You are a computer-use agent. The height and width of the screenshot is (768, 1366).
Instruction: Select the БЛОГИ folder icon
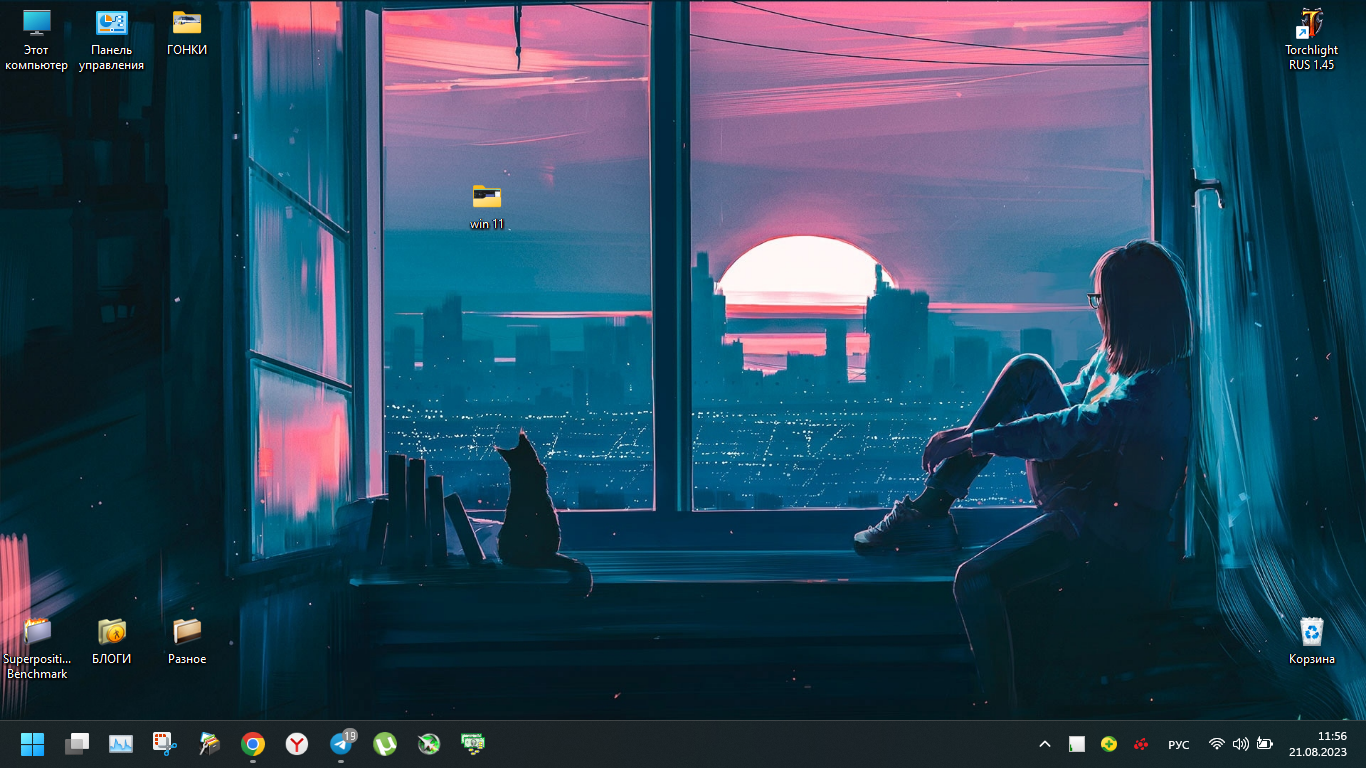(112, 642)
